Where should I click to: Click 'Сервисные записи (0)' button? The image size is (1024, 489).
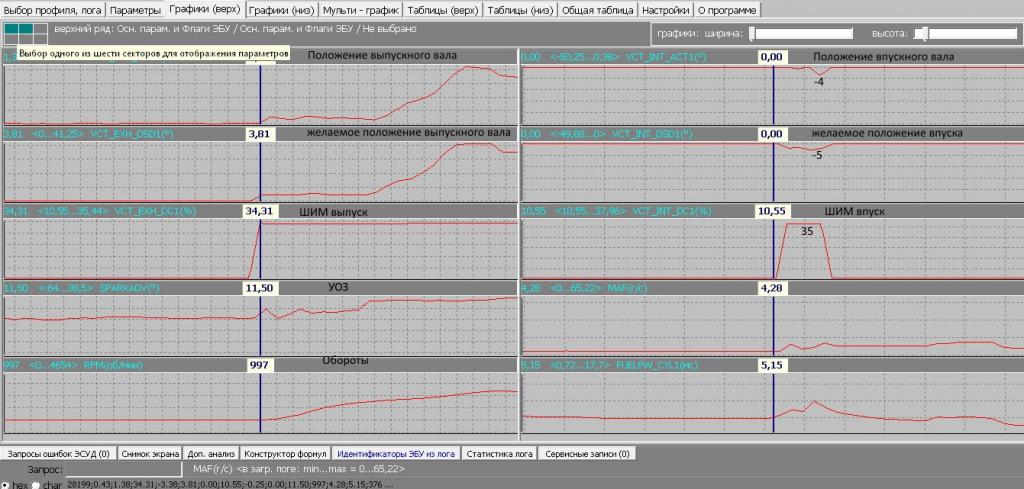pos(587,454)
